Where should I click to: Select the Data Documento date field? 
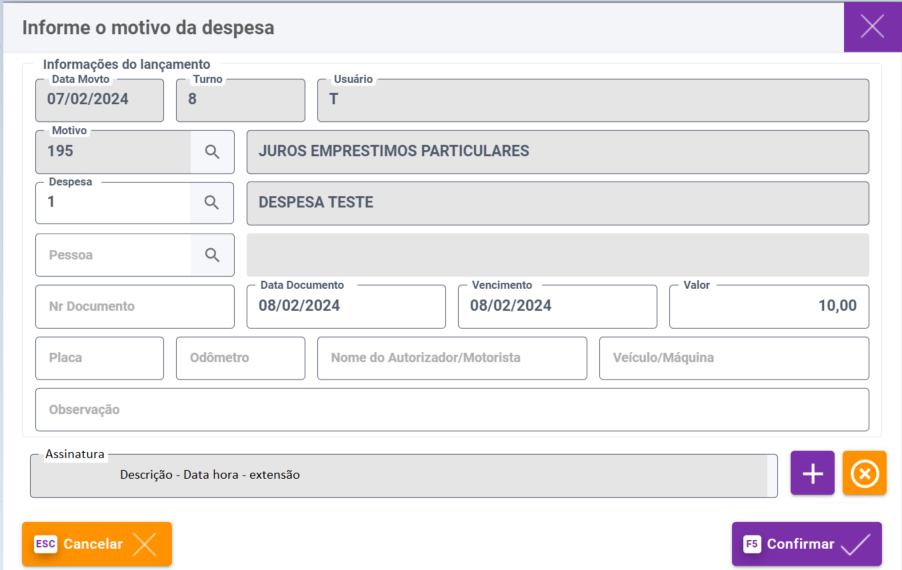[x=345, y=307]
